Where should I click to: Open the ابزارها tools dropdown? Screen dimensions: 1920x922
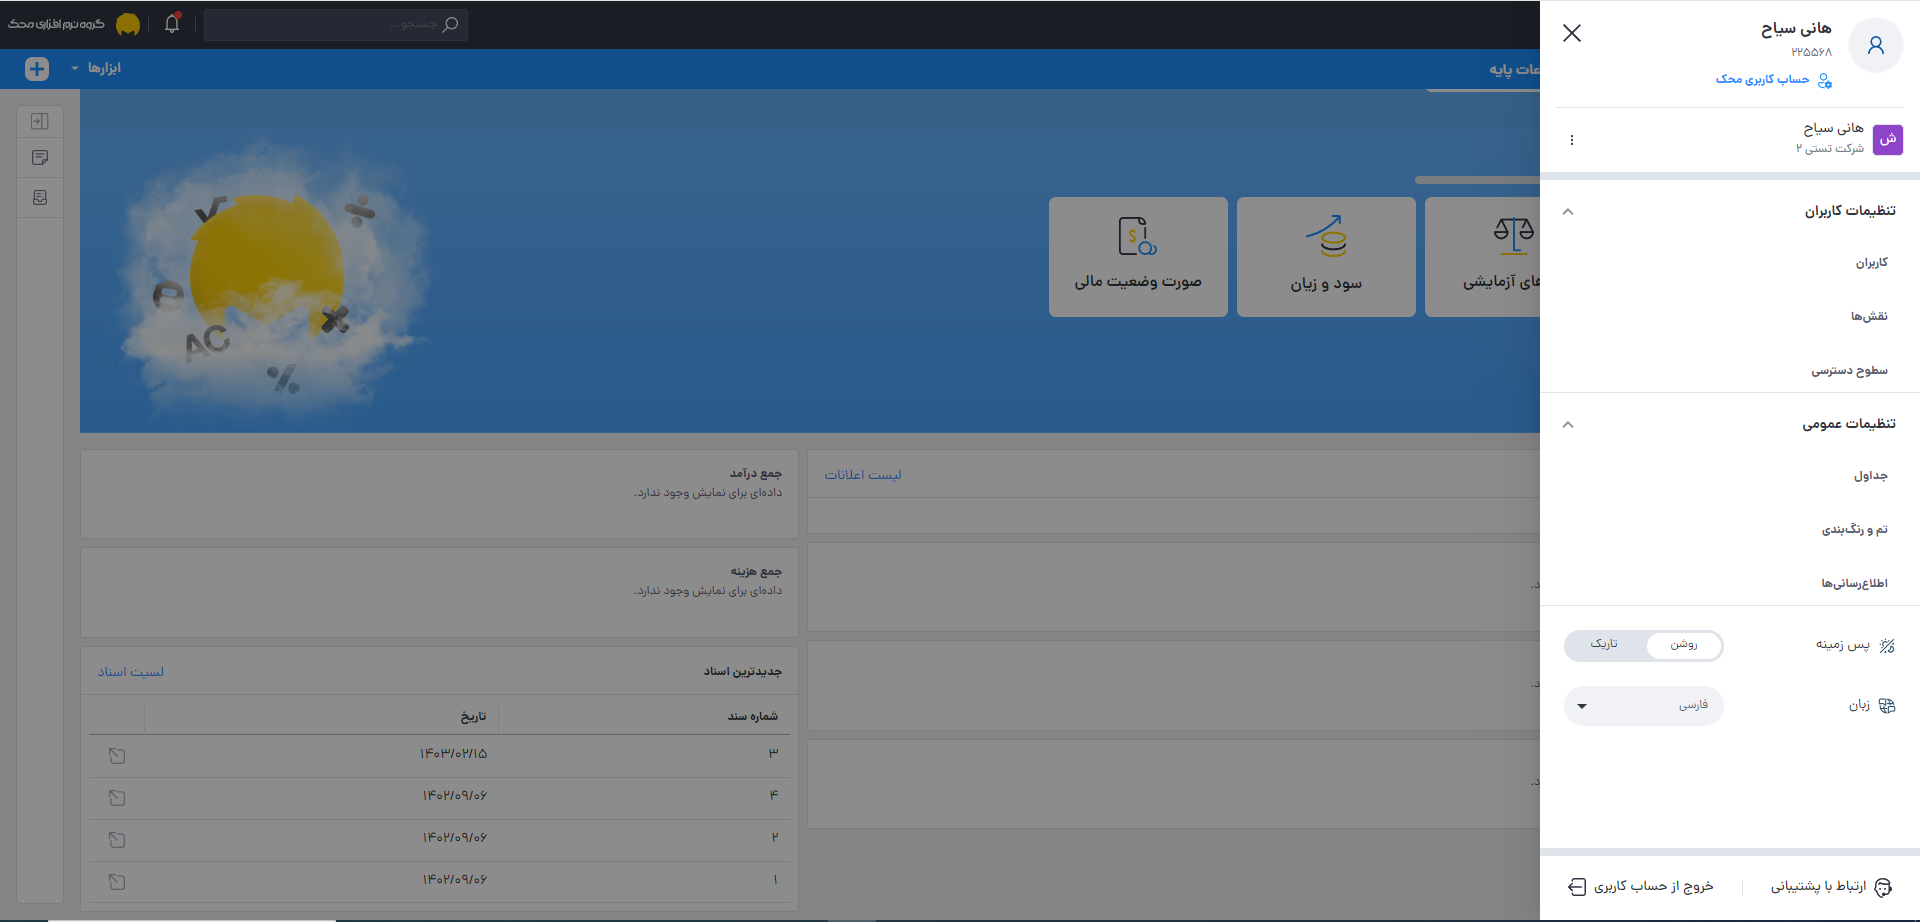click(96, 68)
